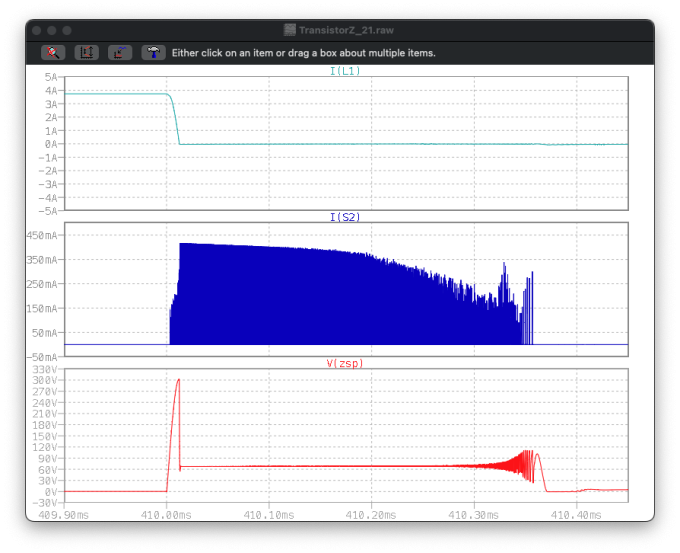
Task: Select the V(zsp) trace label
Action: [345, 363]
